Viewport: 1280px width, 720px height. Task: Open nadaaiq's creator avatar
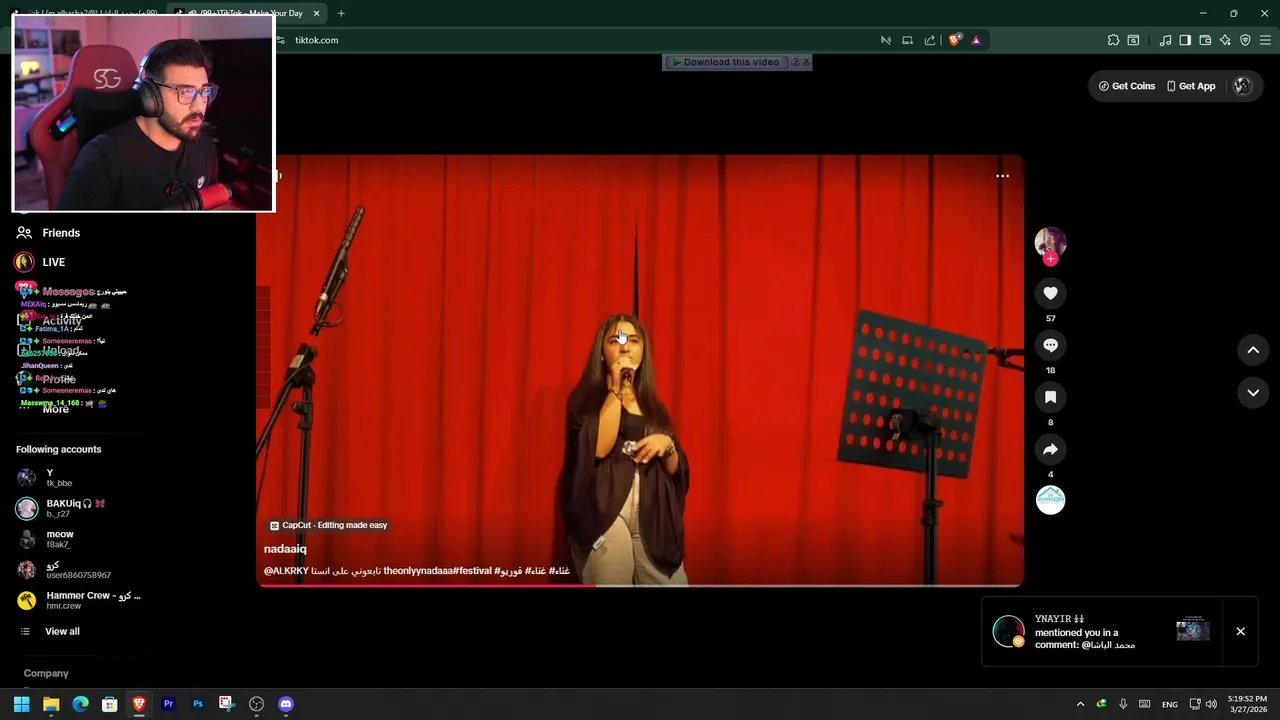1050,242
